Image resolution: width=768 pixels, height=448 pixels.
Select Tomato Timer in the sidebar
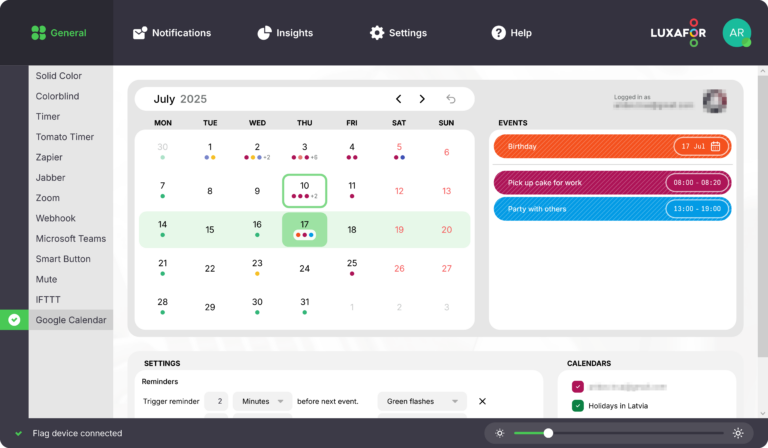pos(65,137)
